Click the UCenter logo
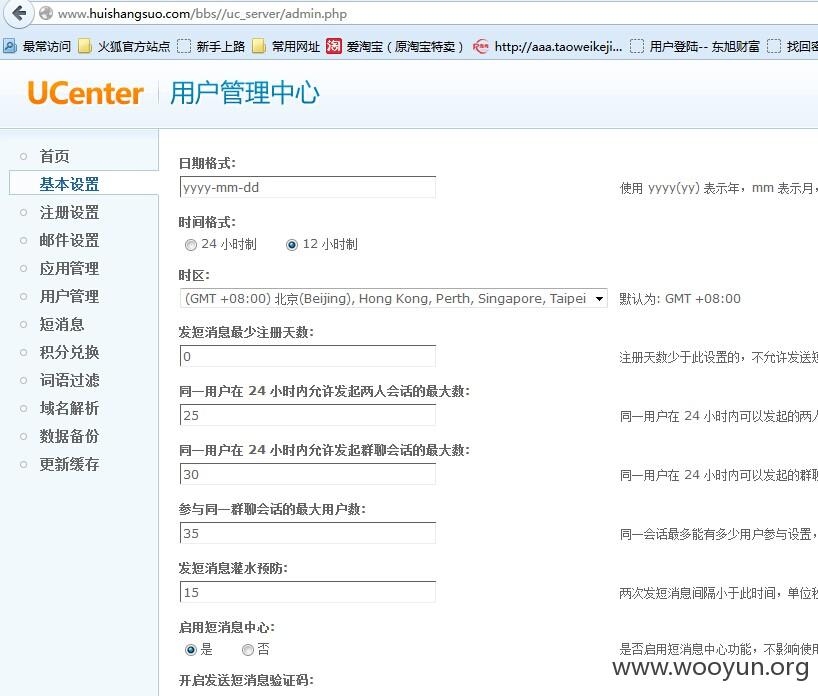The image size is (818, 696). pyautogui.click(x=85, y=93)
